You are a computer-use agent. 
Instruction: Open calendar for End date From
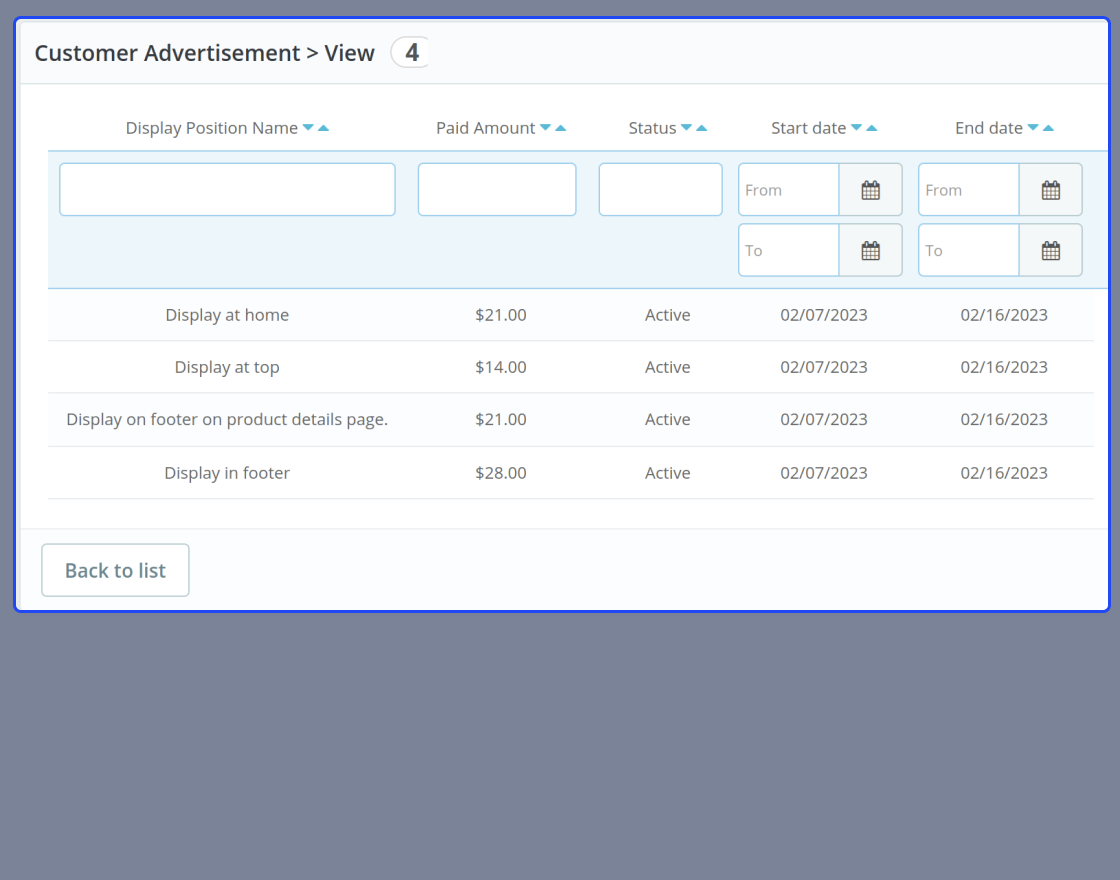(1051, 190)
